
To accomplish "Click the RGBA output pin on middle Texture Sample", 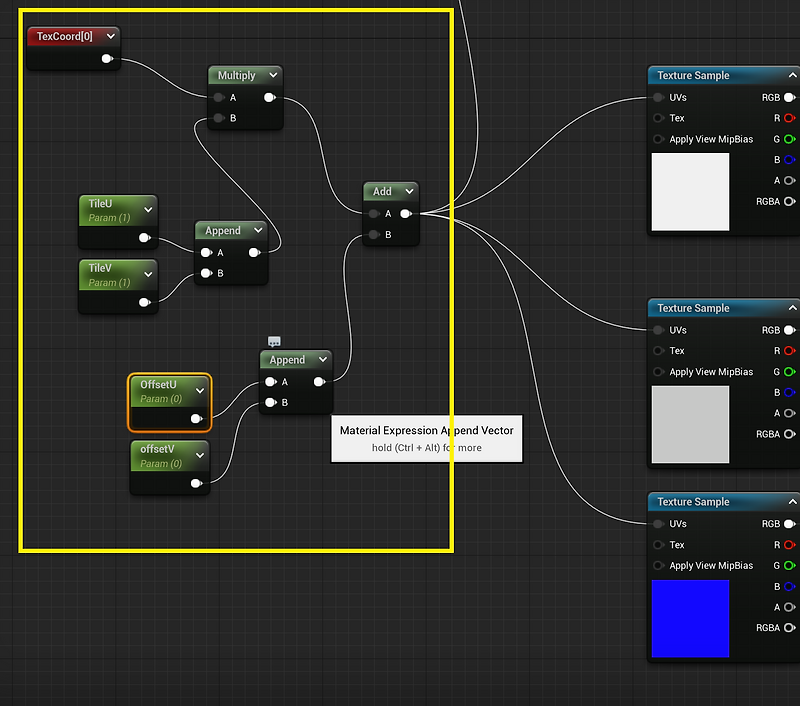I will coord(789,434).
